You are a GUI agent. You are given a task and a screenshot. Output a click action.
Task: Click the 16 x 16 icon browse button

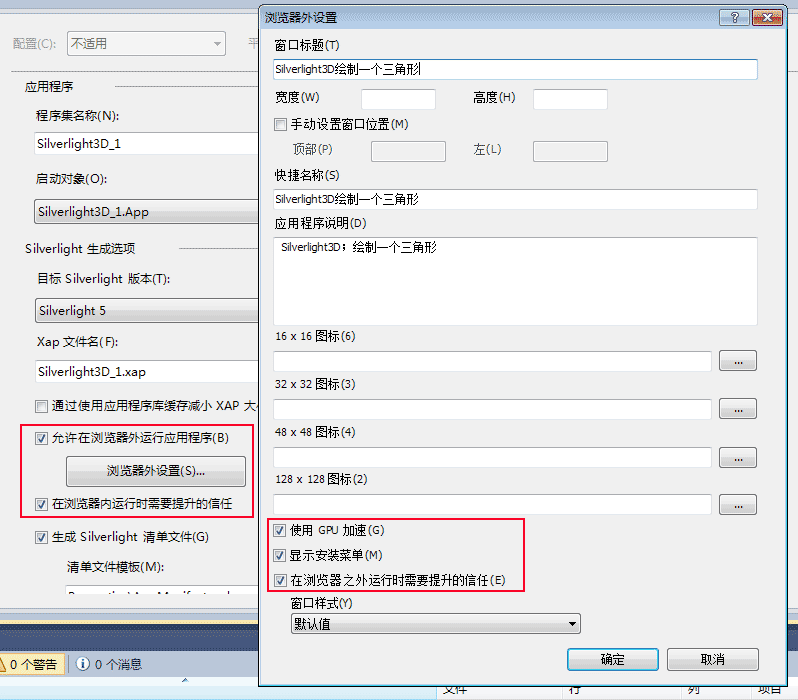pyautogui.click(x=738, y=361)
